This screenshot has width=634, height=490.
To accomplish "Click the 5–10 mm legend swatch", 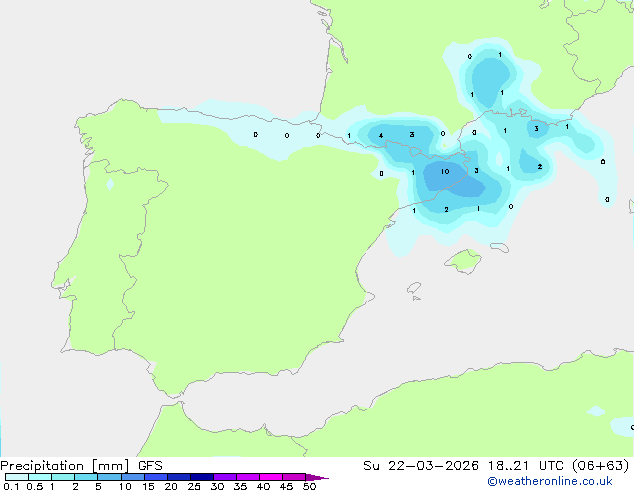I will tap(109, 477).
